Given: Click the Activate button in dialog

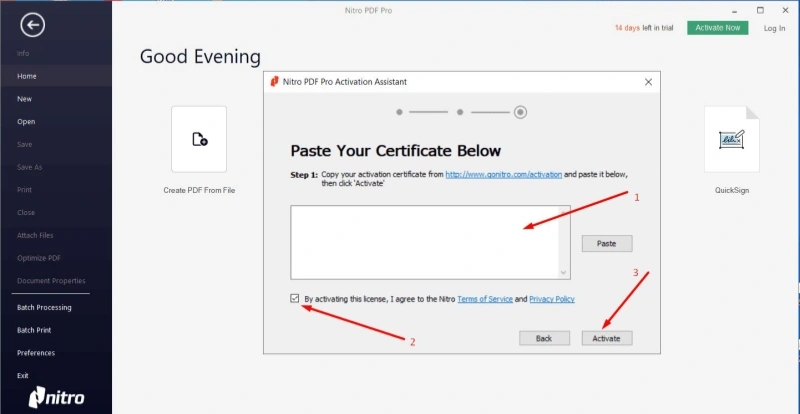Looking at the screenshot, I should [606, 338].
